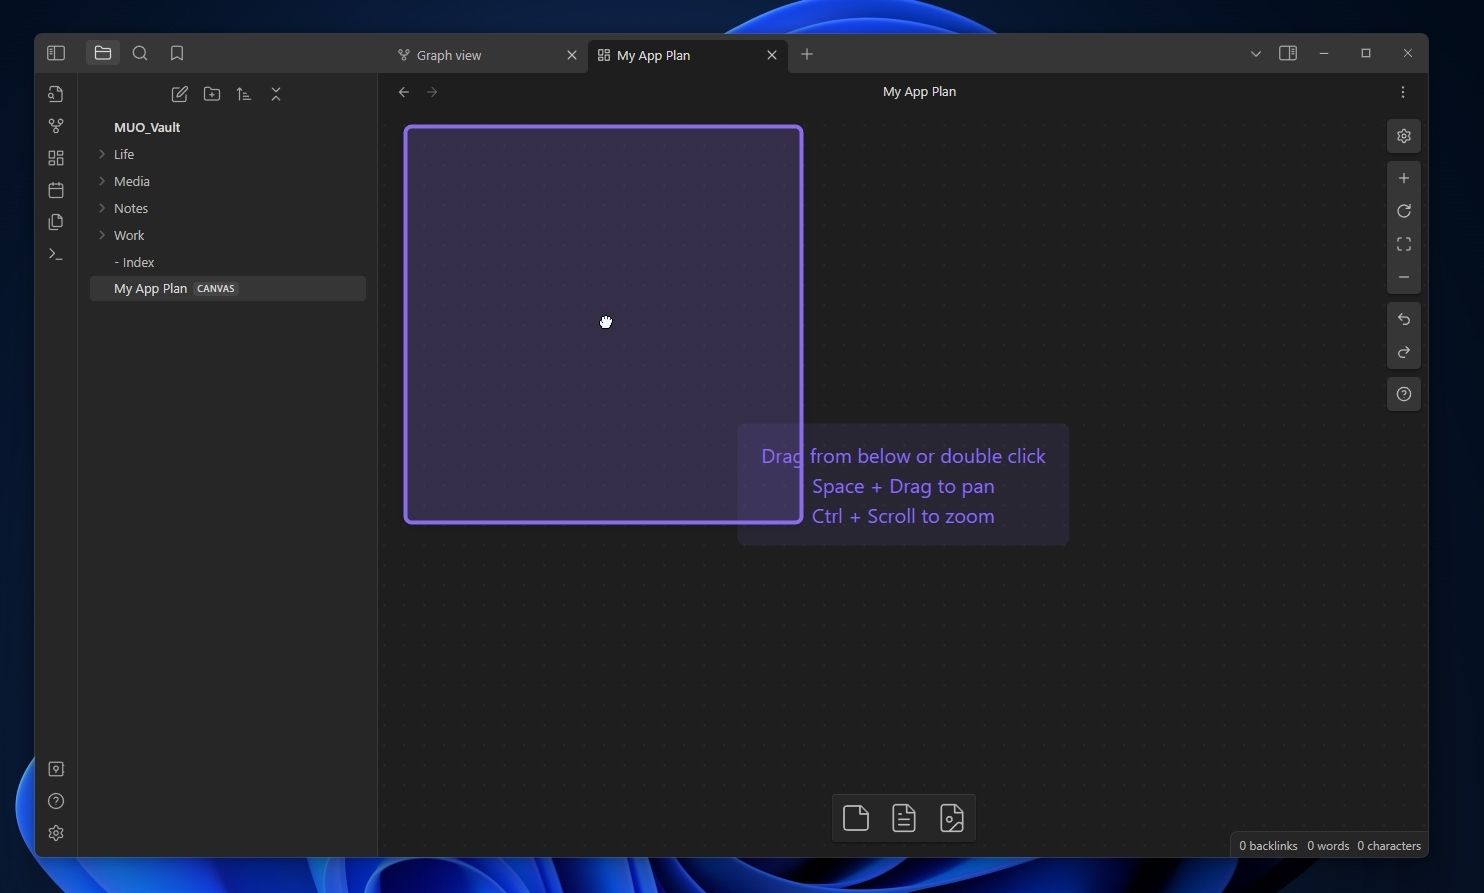Create a new folder in MUO_Vault

[x=211, y=93]
